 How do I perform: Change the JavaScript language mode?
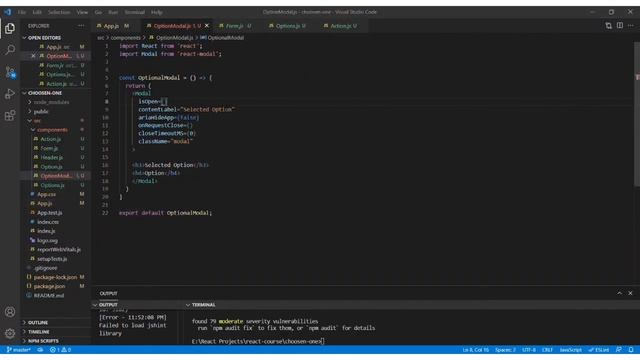click(x=571, y=350)
